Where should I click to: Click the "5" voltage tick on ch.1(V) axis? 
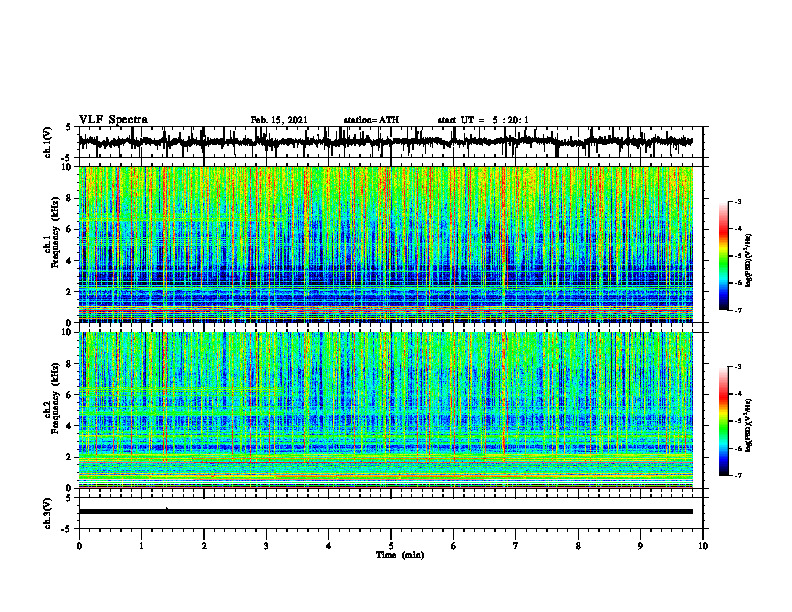tap(68, 127)
